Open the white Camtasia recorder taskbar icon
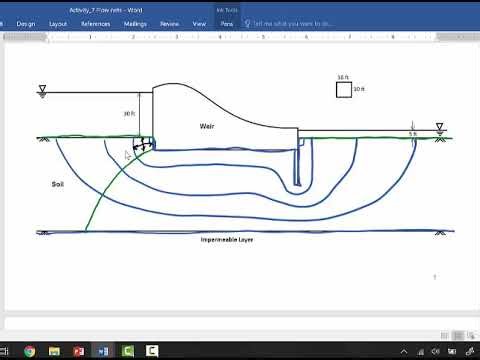 [x=152, y=351]
